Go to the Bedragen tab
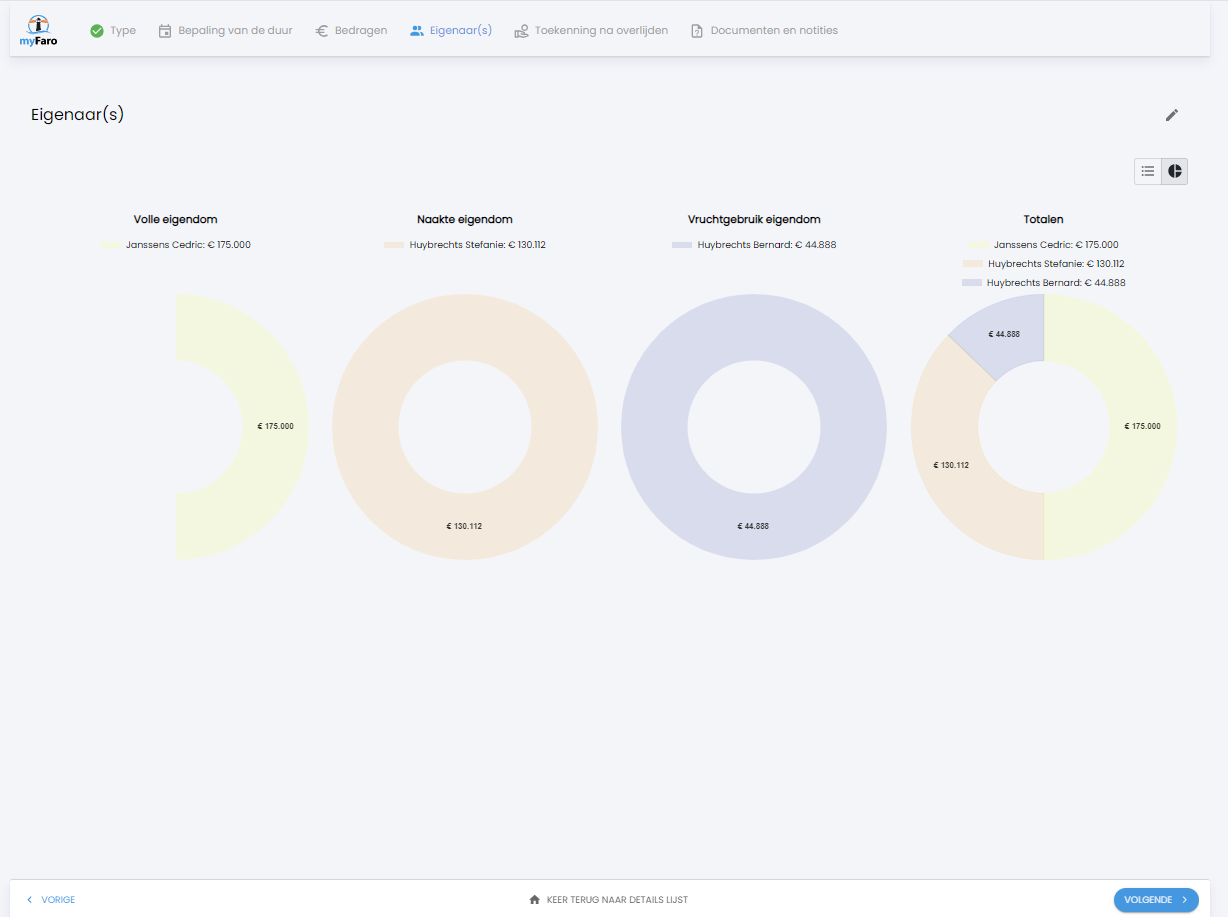 pyautogui.click(x=351, y=31)
